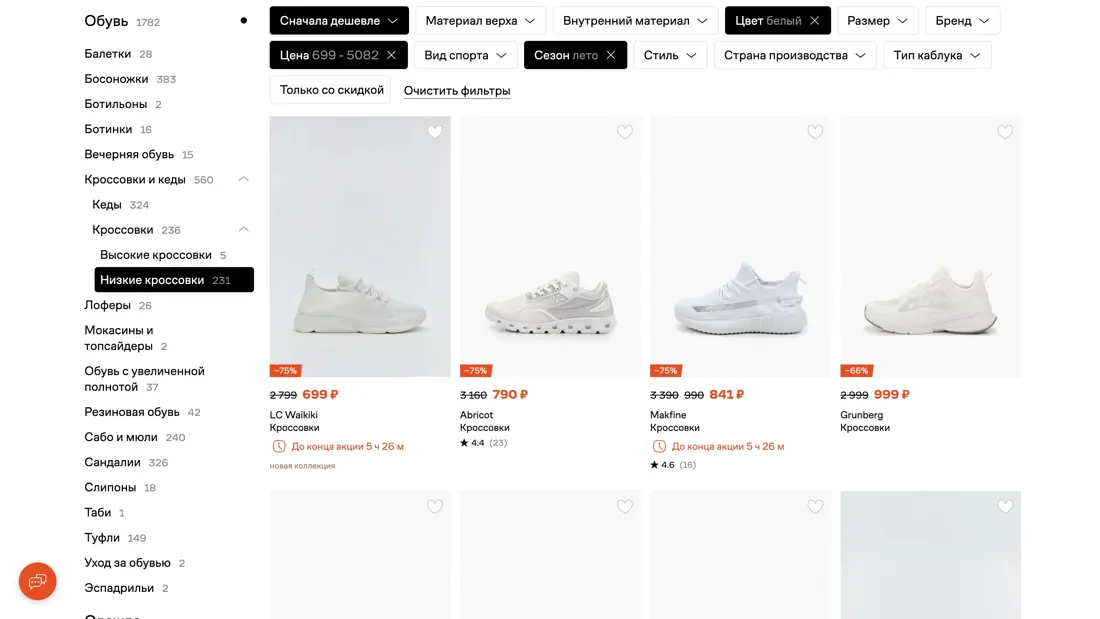Add Abricot sneakers to wishlist heart
Image resolution: width=1100 pixels, height=619 pixels.
tap(625, 132)
